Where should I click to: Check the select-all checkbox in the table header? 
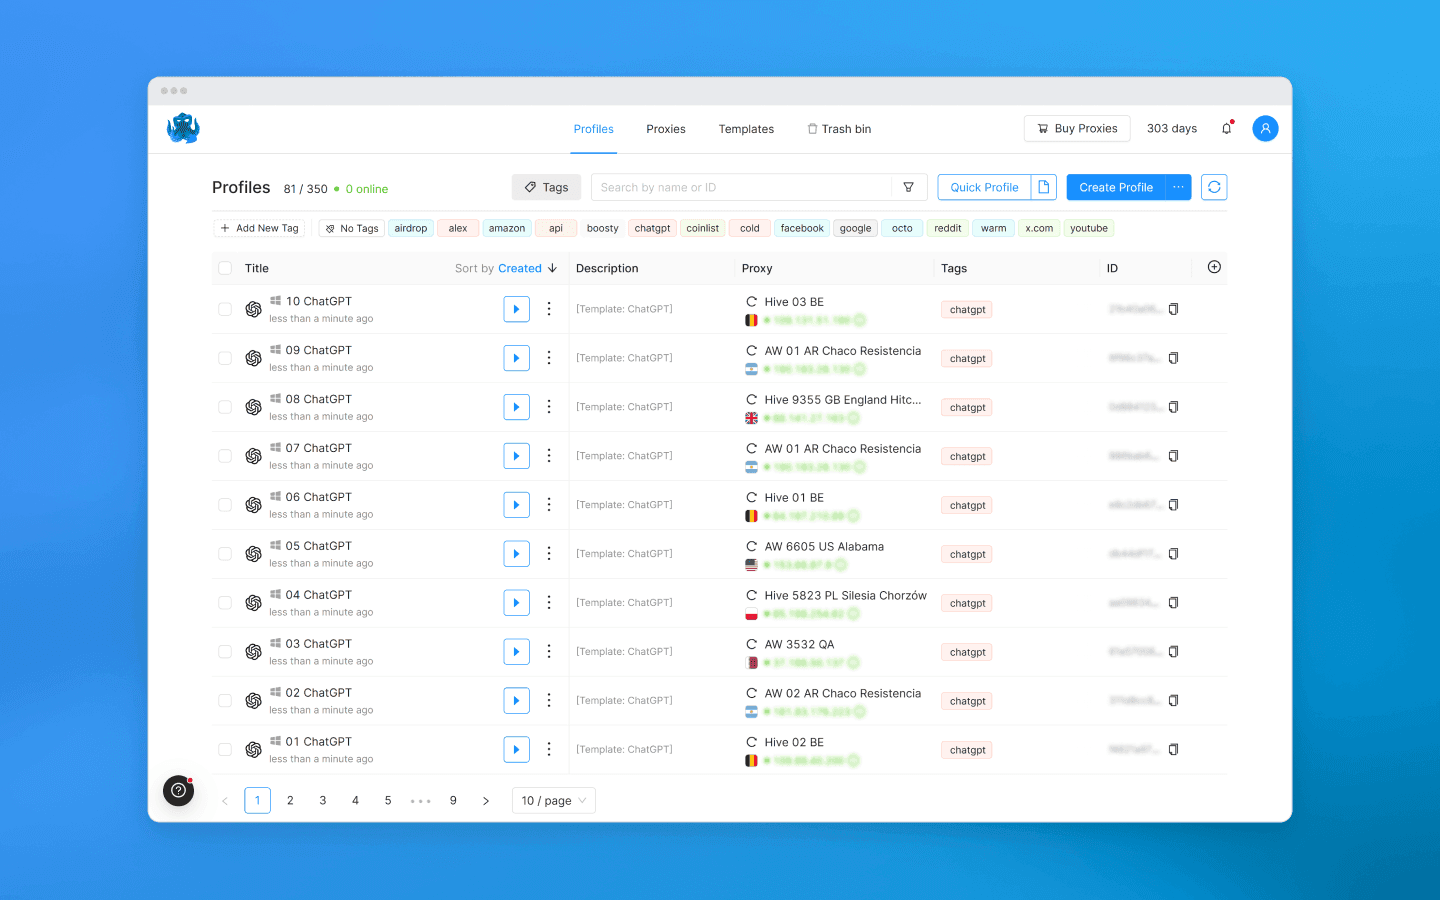[x=224, y=268]
